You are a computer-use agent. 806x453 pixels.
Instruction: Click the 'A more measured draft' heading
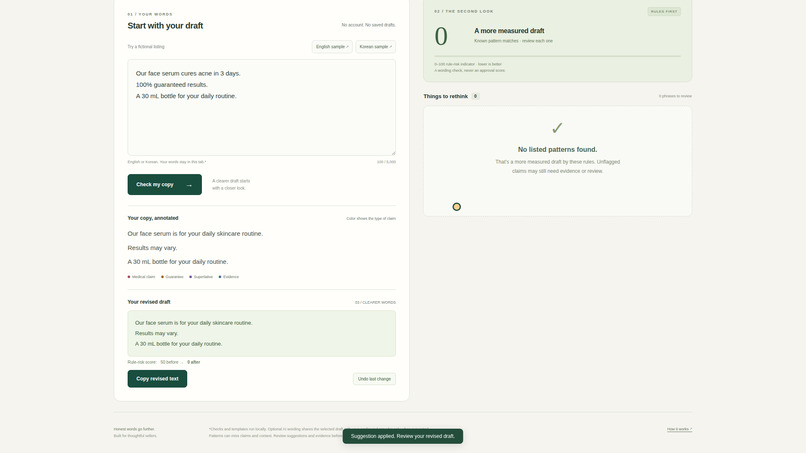[x=509, y=31]
